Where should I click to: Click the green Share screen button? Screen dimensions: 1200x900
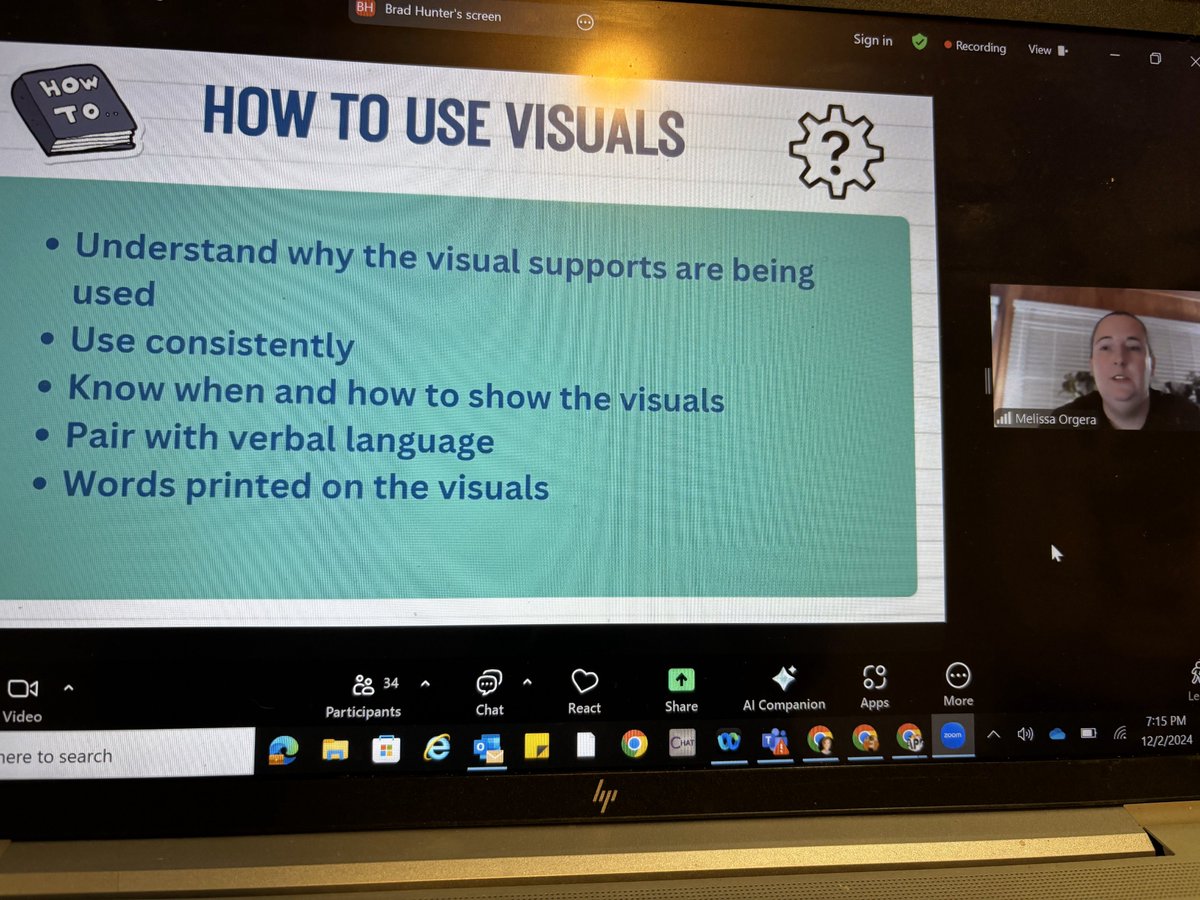(x=681, y=690)
